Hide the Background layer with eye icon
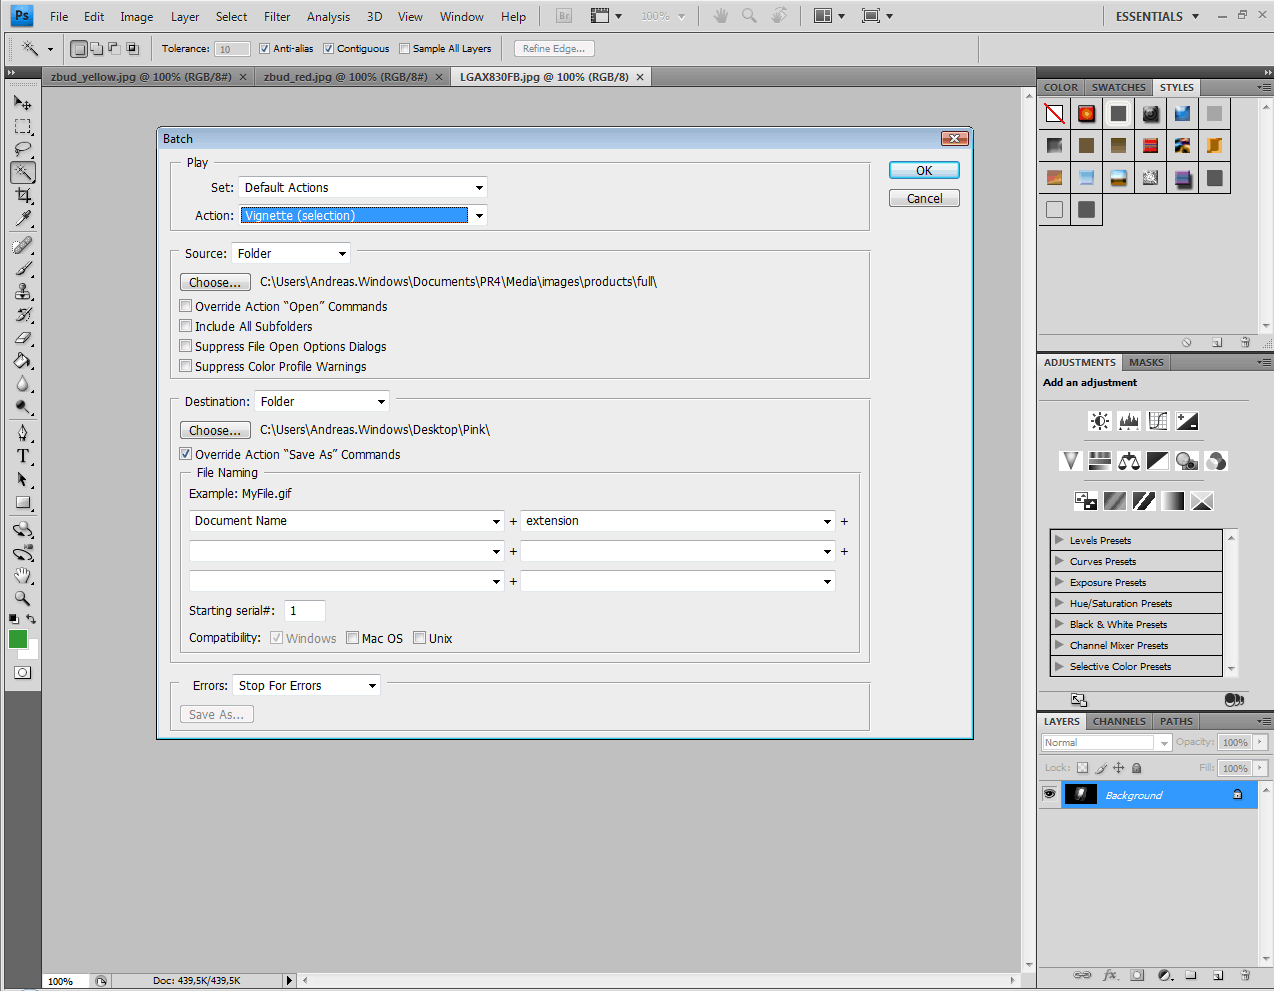The image size is (1274, 991). pyautogui.click(x=1049, y=794)
